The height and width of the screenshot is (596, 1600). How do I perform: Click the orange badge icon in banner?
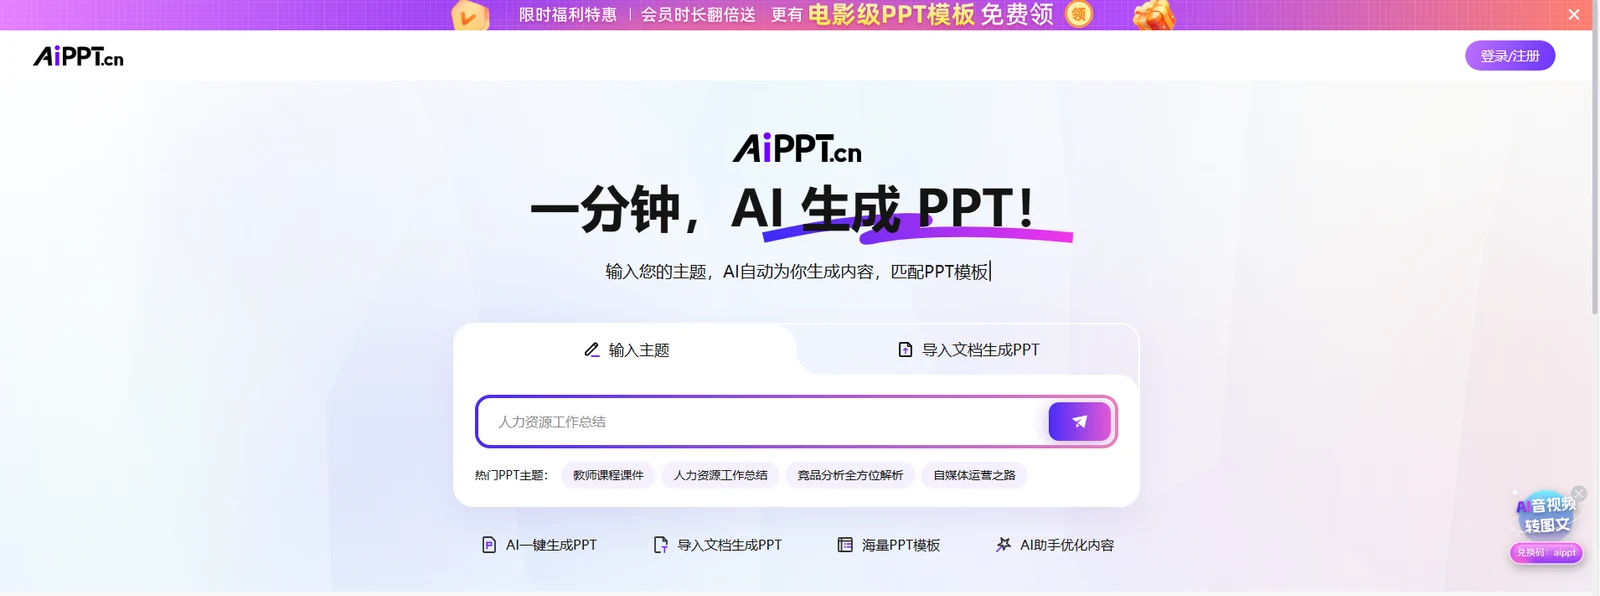click(469, 16)
